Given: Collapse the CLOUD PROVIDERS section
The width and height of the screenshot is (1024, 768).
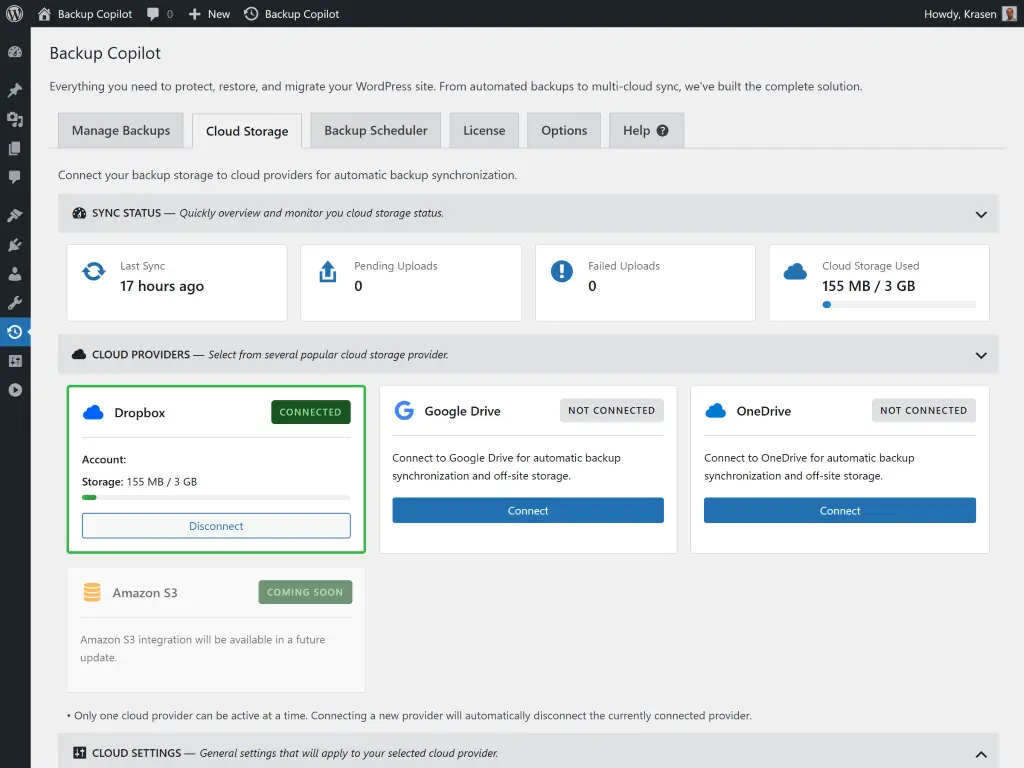Looking at the screenshot, I should point(981,354).
